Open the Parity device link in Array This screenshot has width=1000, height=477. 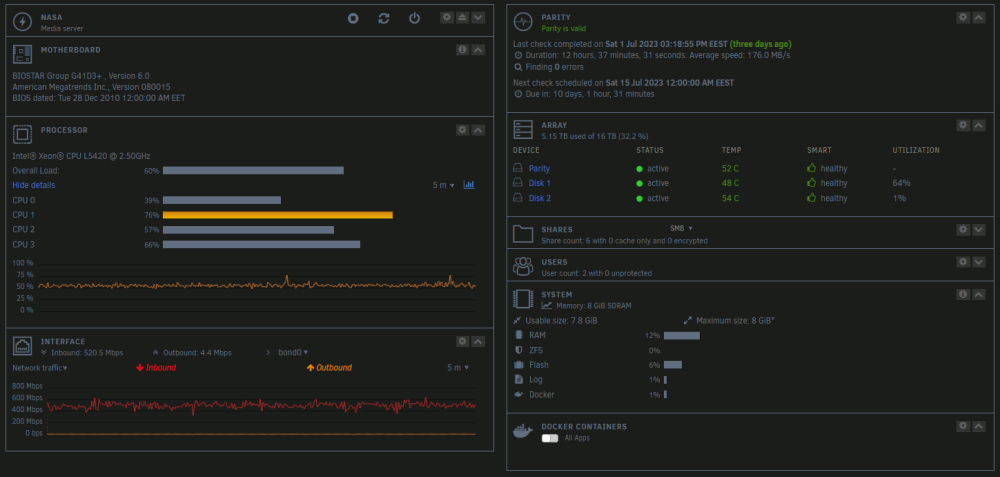pos(539,168)
